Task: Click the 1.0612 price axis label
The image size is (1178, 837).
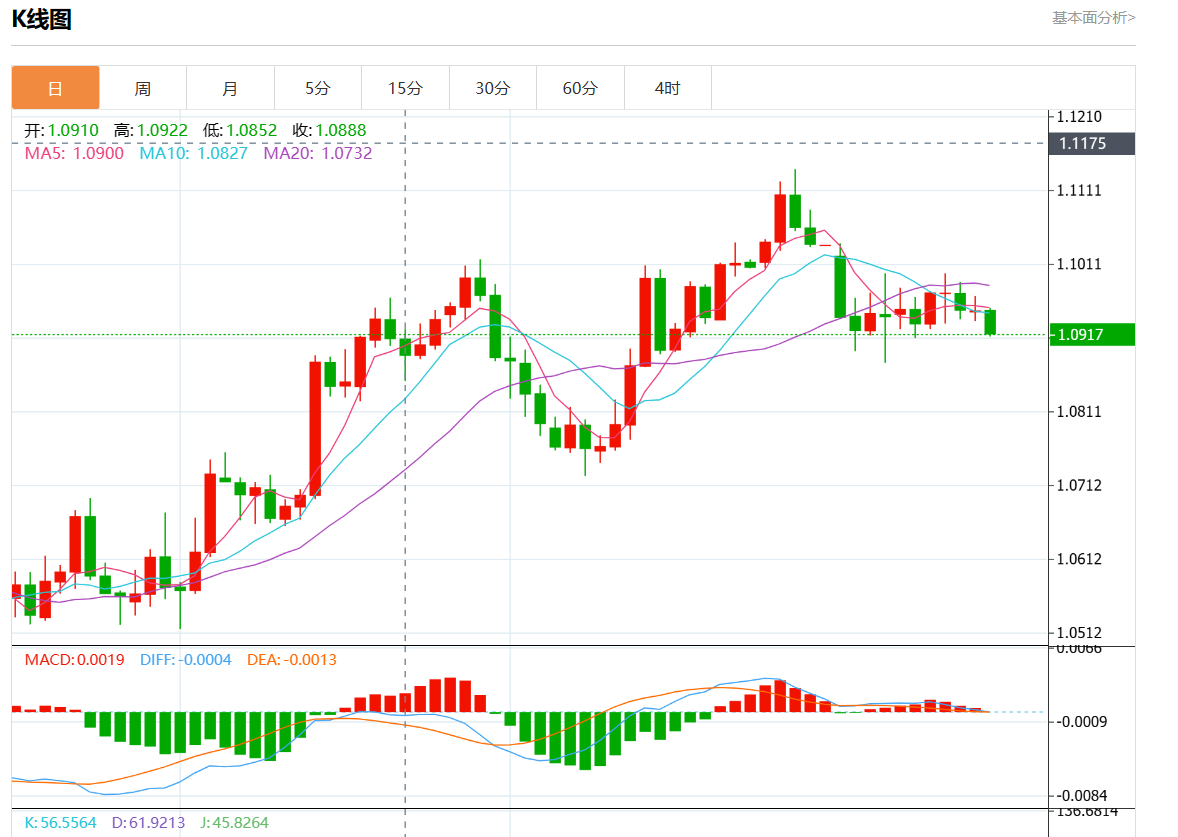Action: (1079, 559)
